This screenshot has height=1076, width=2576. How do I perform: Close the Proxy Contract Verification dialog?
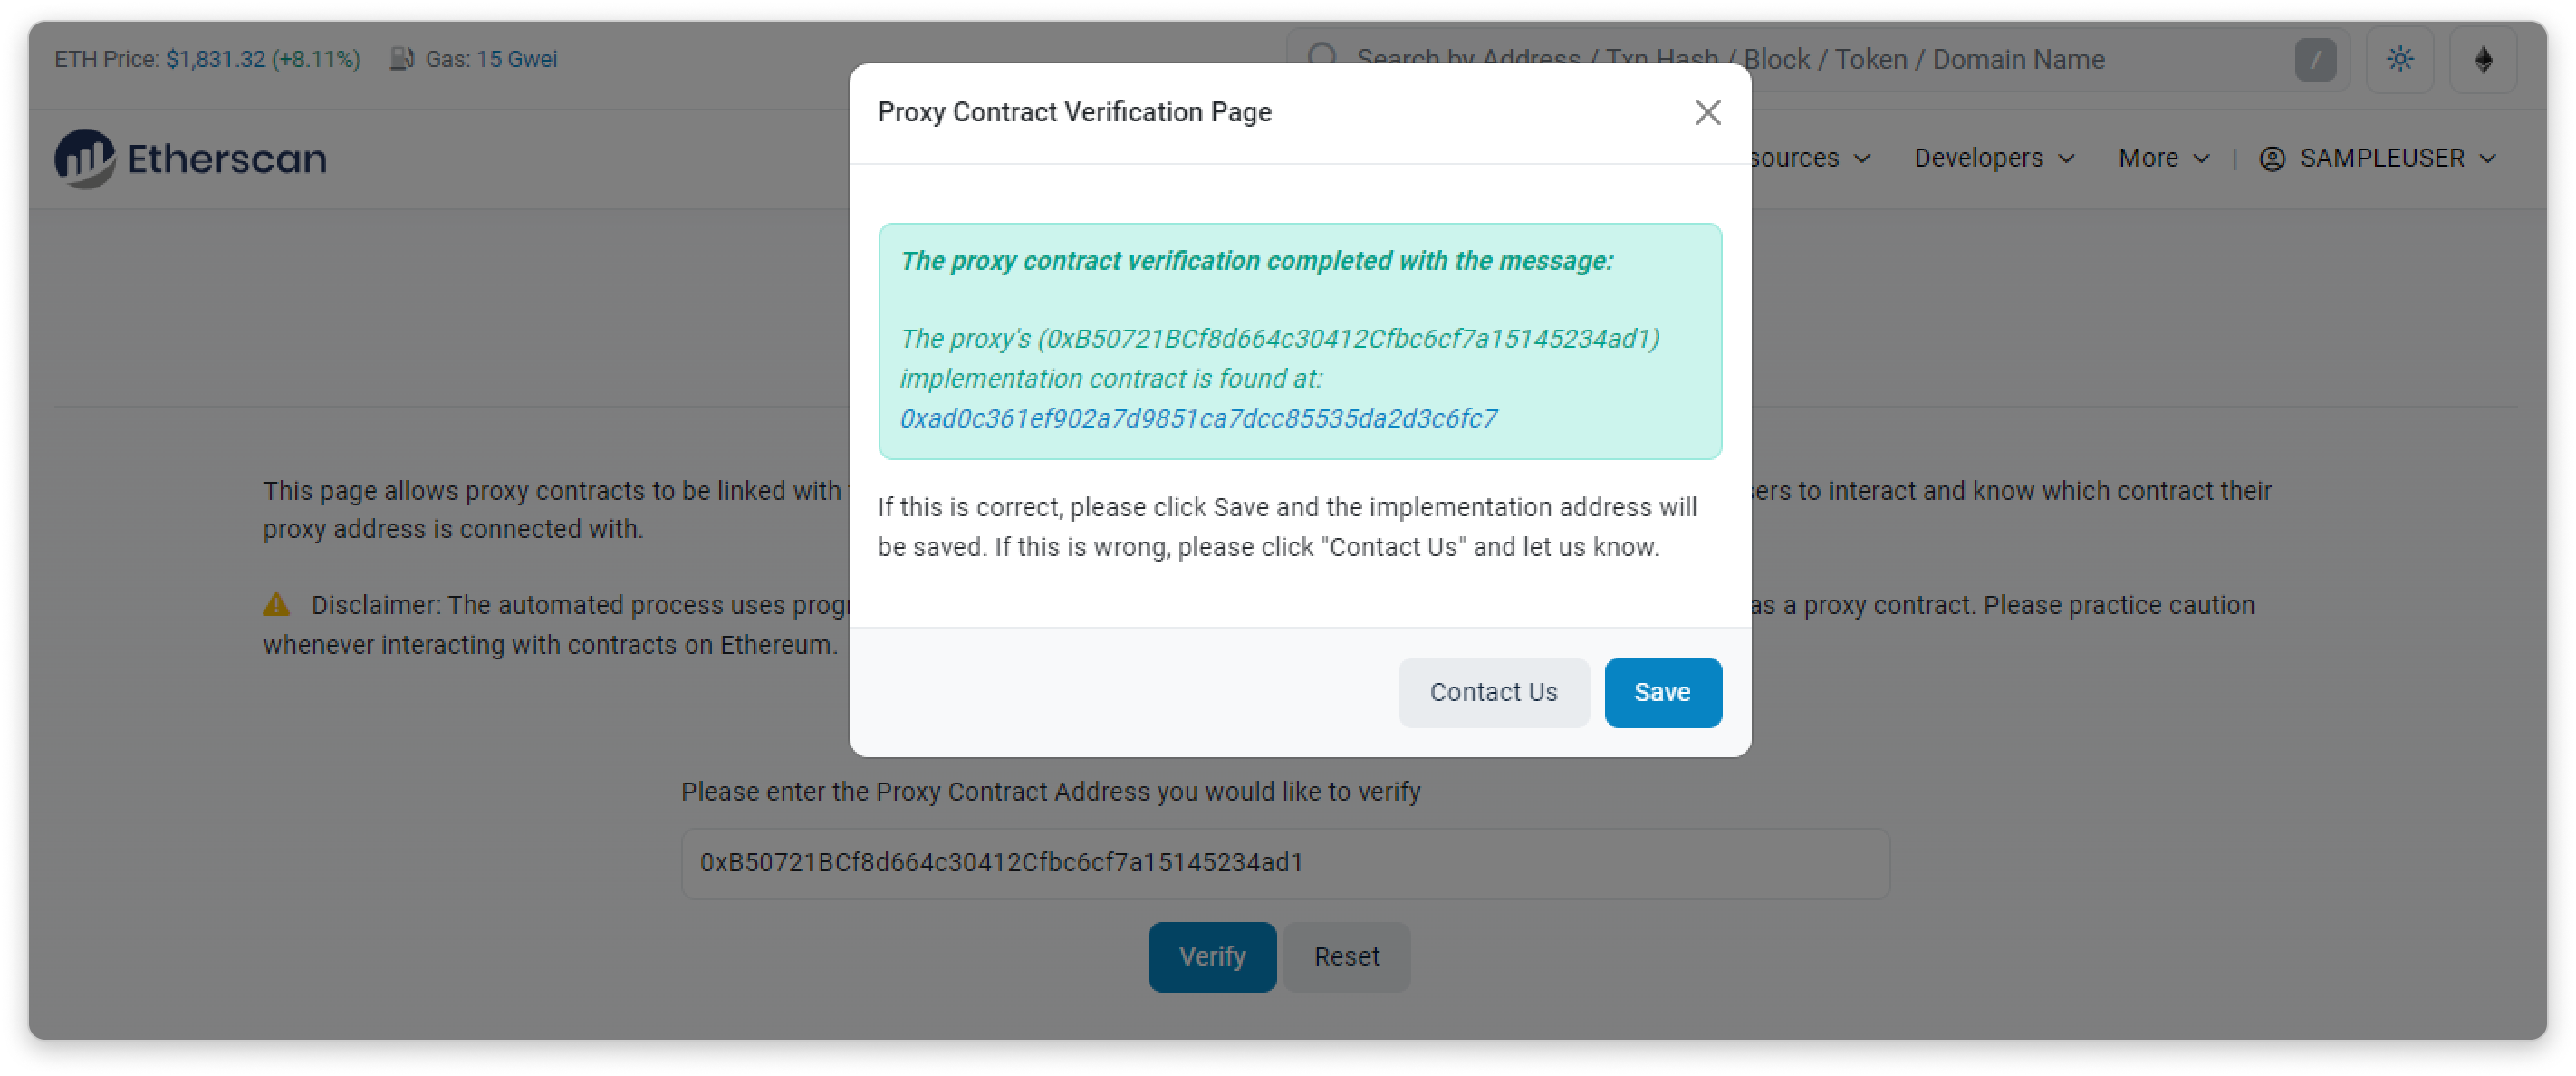pos(1707,112)
